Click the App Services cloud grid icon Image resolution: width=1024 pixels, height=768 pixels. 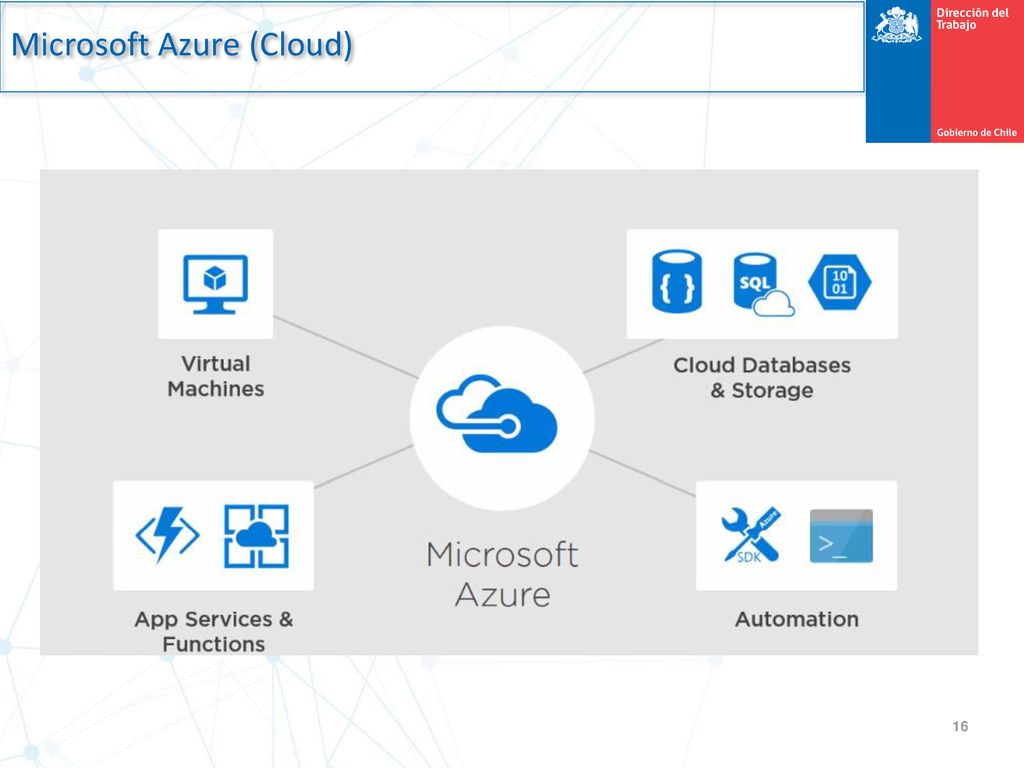click(257, 536)
